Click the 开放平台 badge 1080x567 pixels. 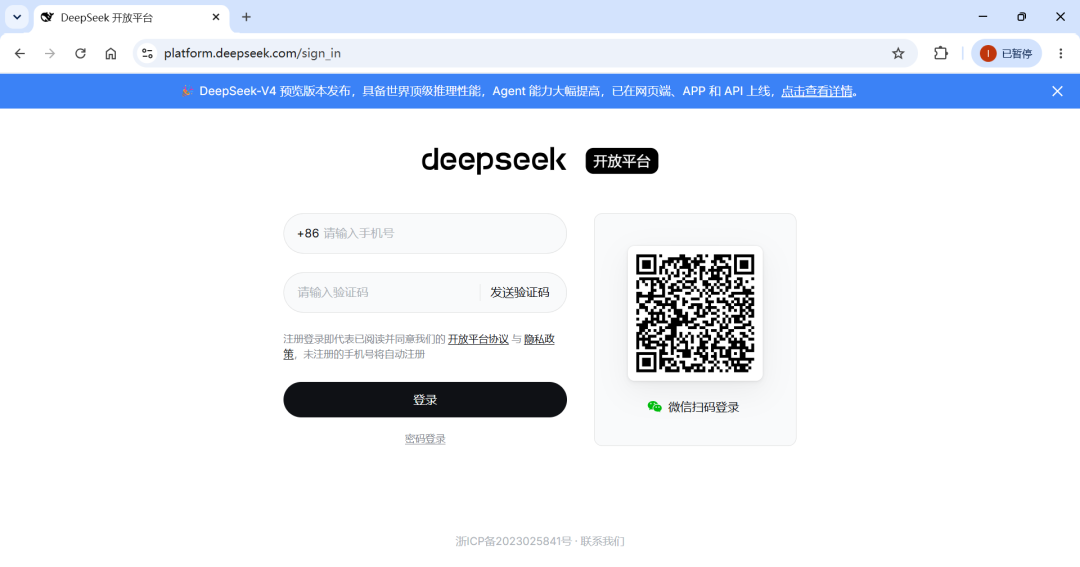tap(622, 161)
